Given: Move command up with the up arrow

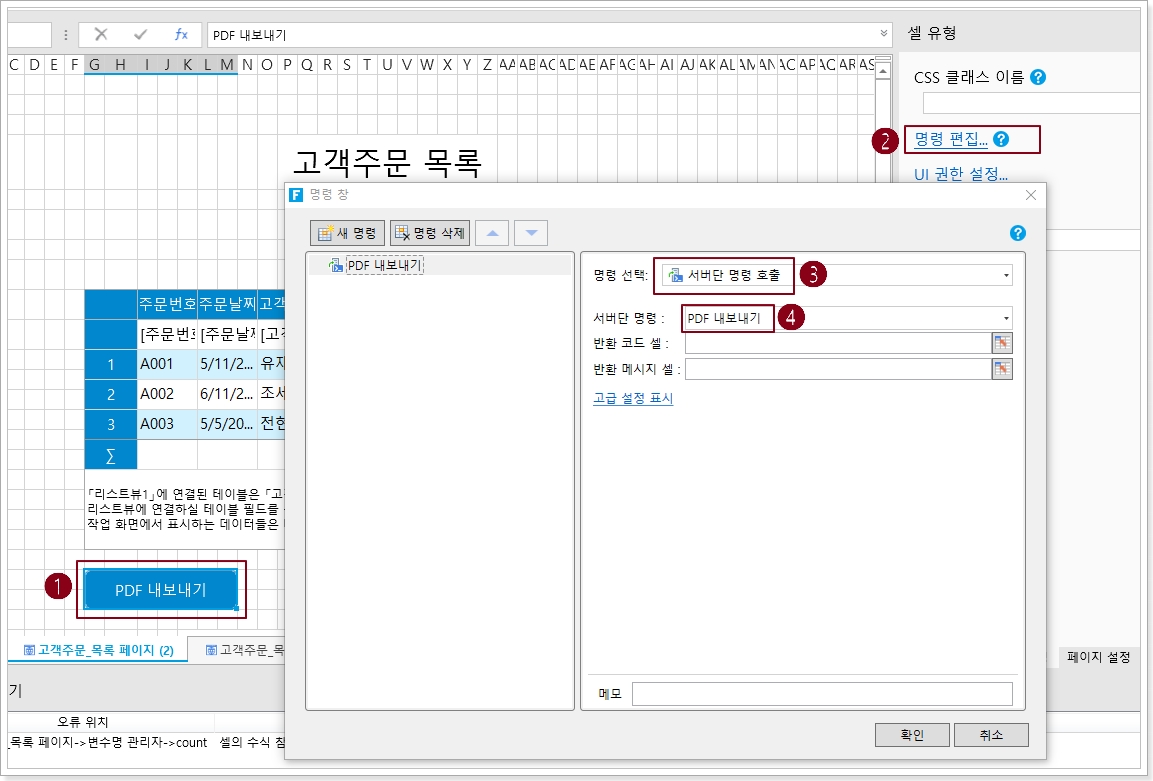Looking at the screenshot, I should pyautogui.click(x=492, y=233).
